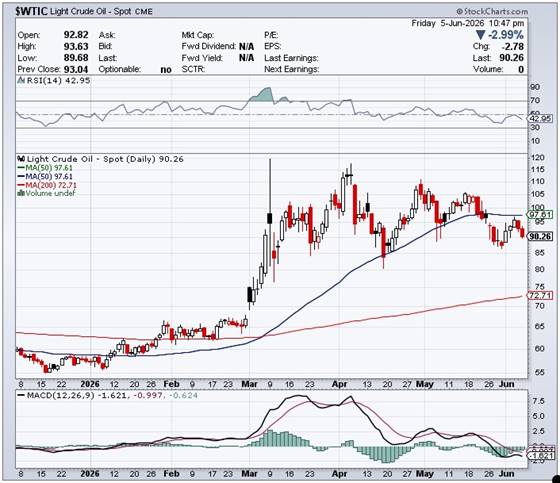Screen dimensions: 560x483
Task: Click the Next Earnings label
Action: 292,69
